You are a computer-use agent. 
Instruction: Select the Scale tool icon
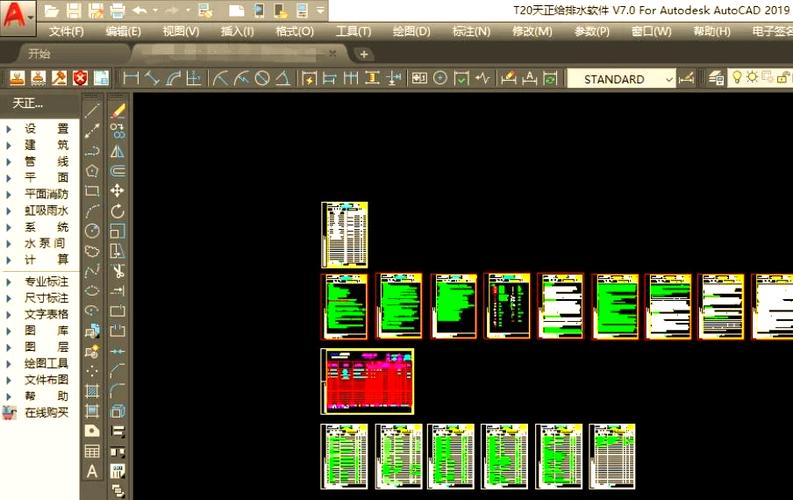pos(117,231)
